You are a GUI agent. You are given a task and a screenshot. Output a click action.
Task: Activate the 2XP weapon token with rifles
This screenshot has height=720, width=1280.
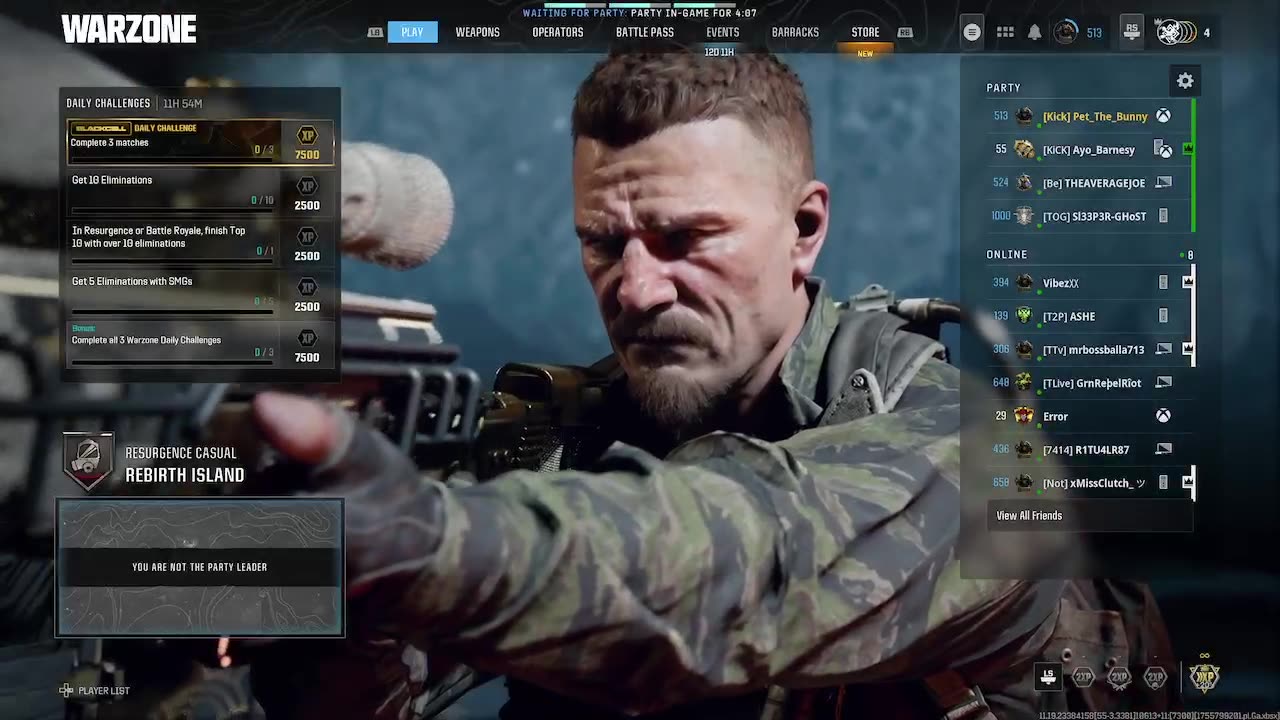coord(1119,678)
